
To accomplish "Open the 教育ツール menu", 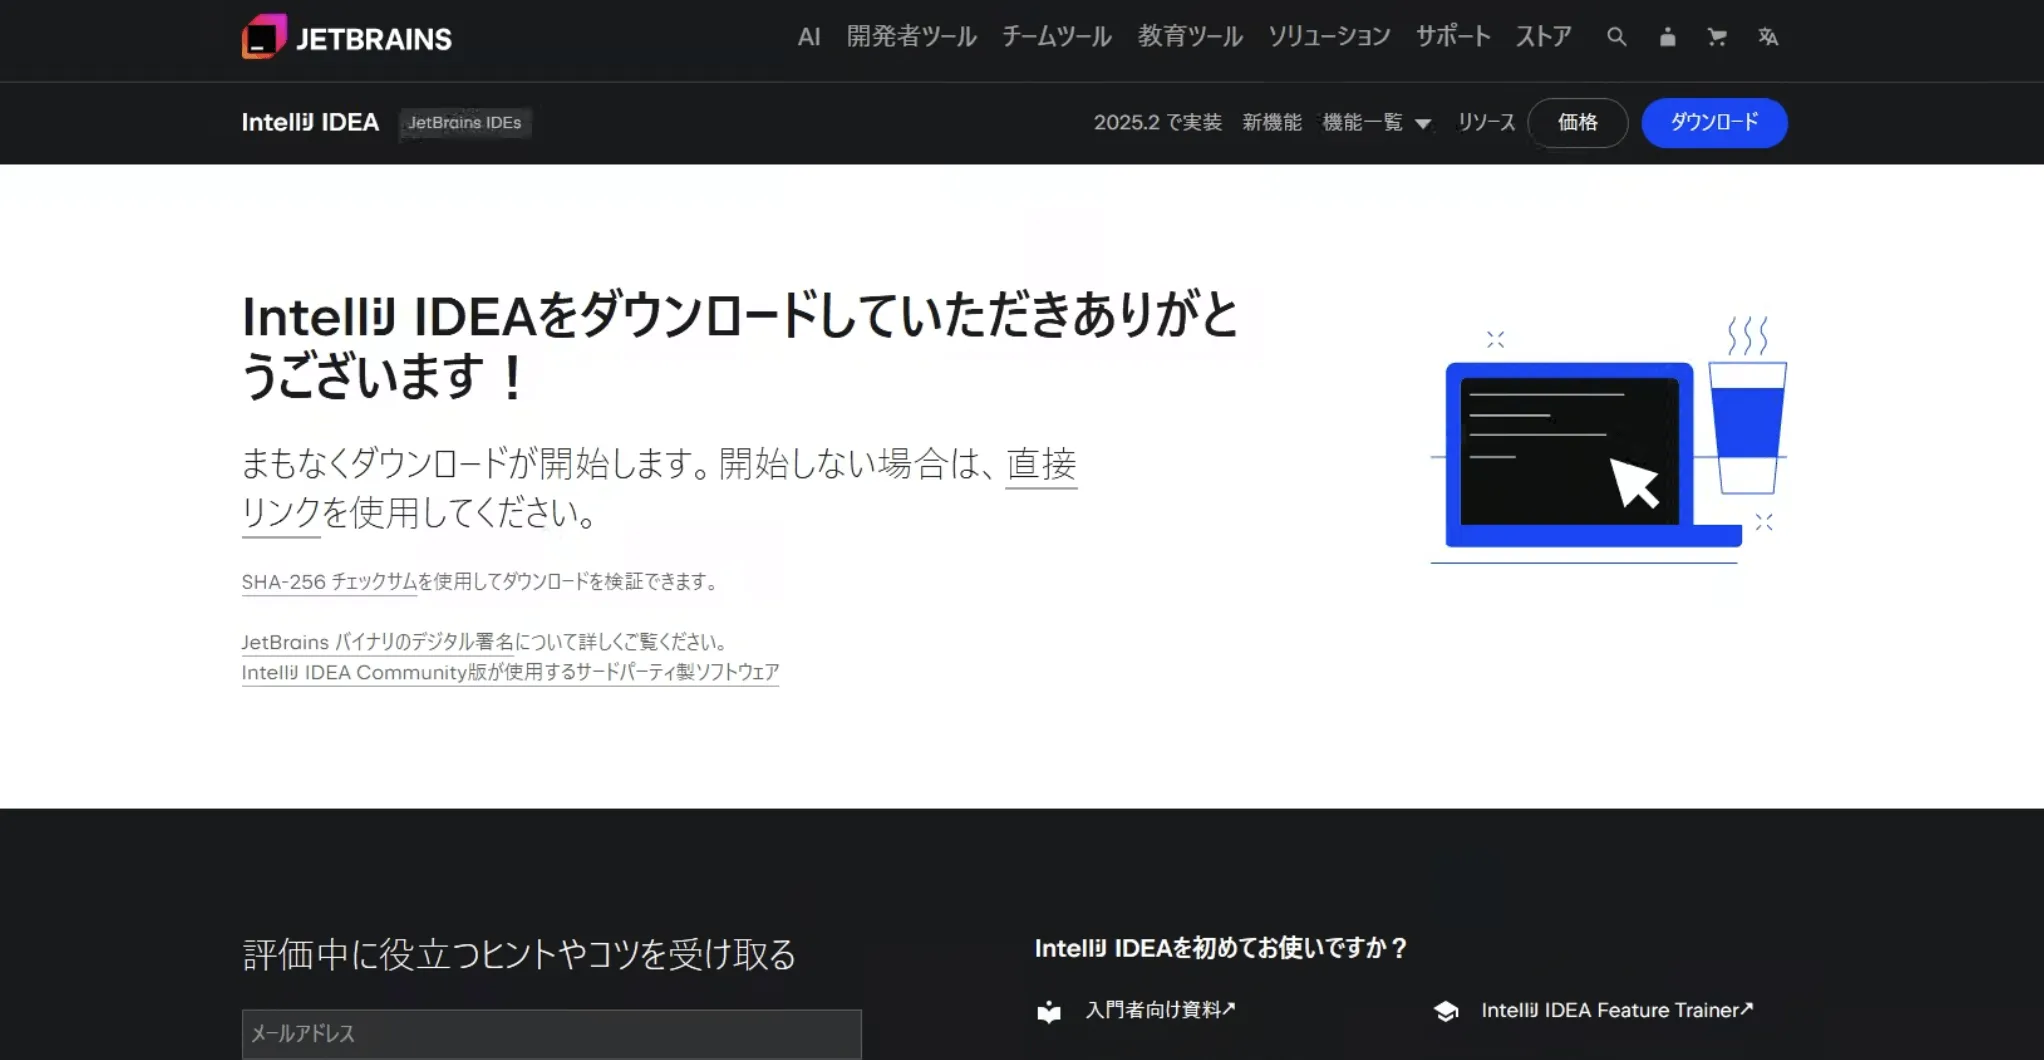I will [1190, 37].
